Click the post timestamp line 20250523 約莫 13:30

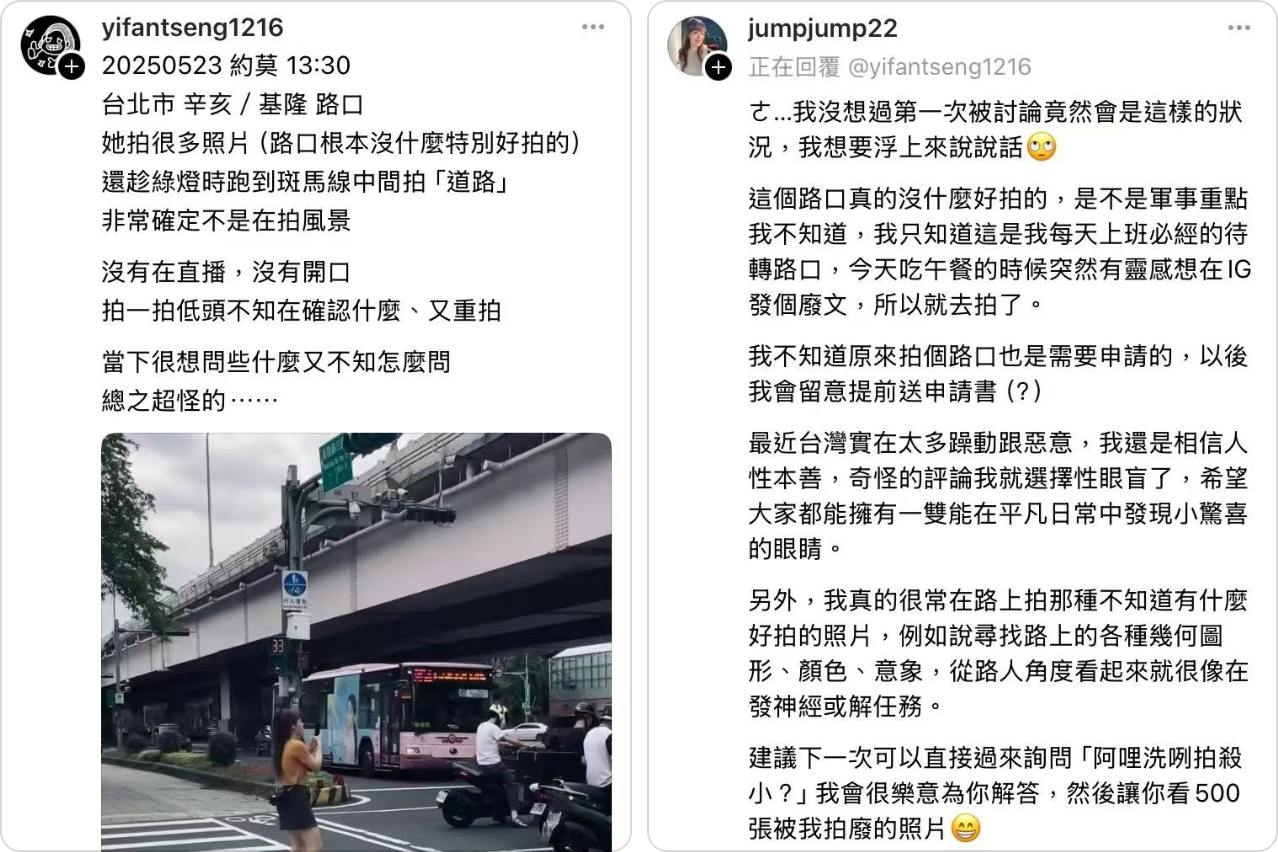point(226,66)
